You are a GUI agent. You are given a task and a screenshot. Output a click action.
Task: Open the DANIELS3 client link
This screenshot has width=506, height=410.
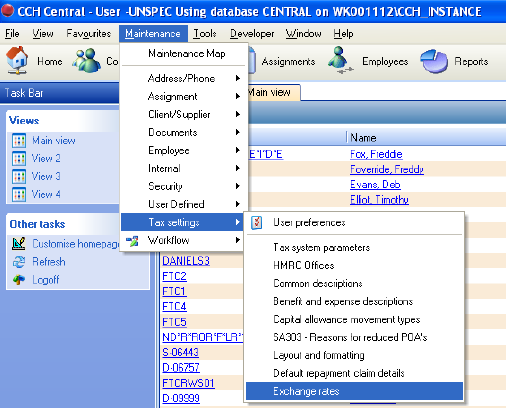tap(186, 261)
